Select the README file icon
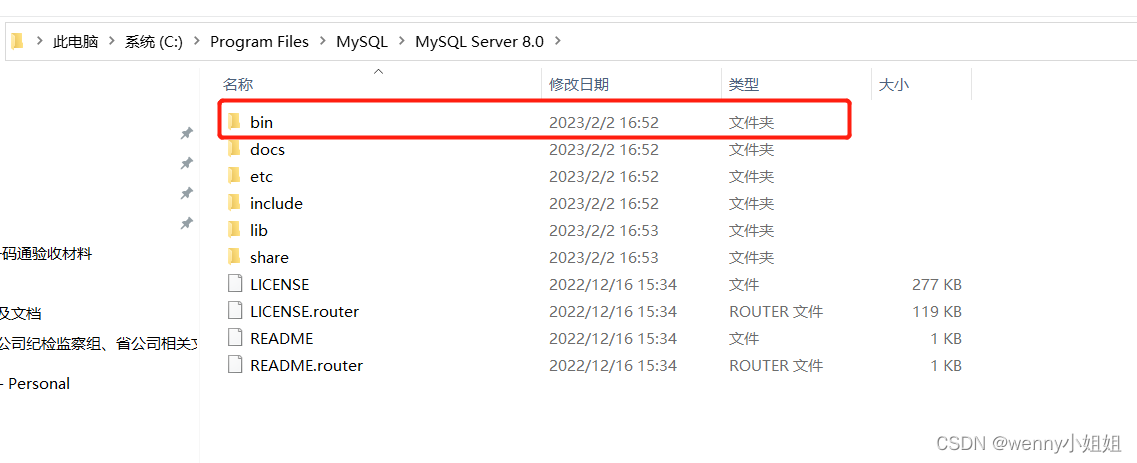 234,338
